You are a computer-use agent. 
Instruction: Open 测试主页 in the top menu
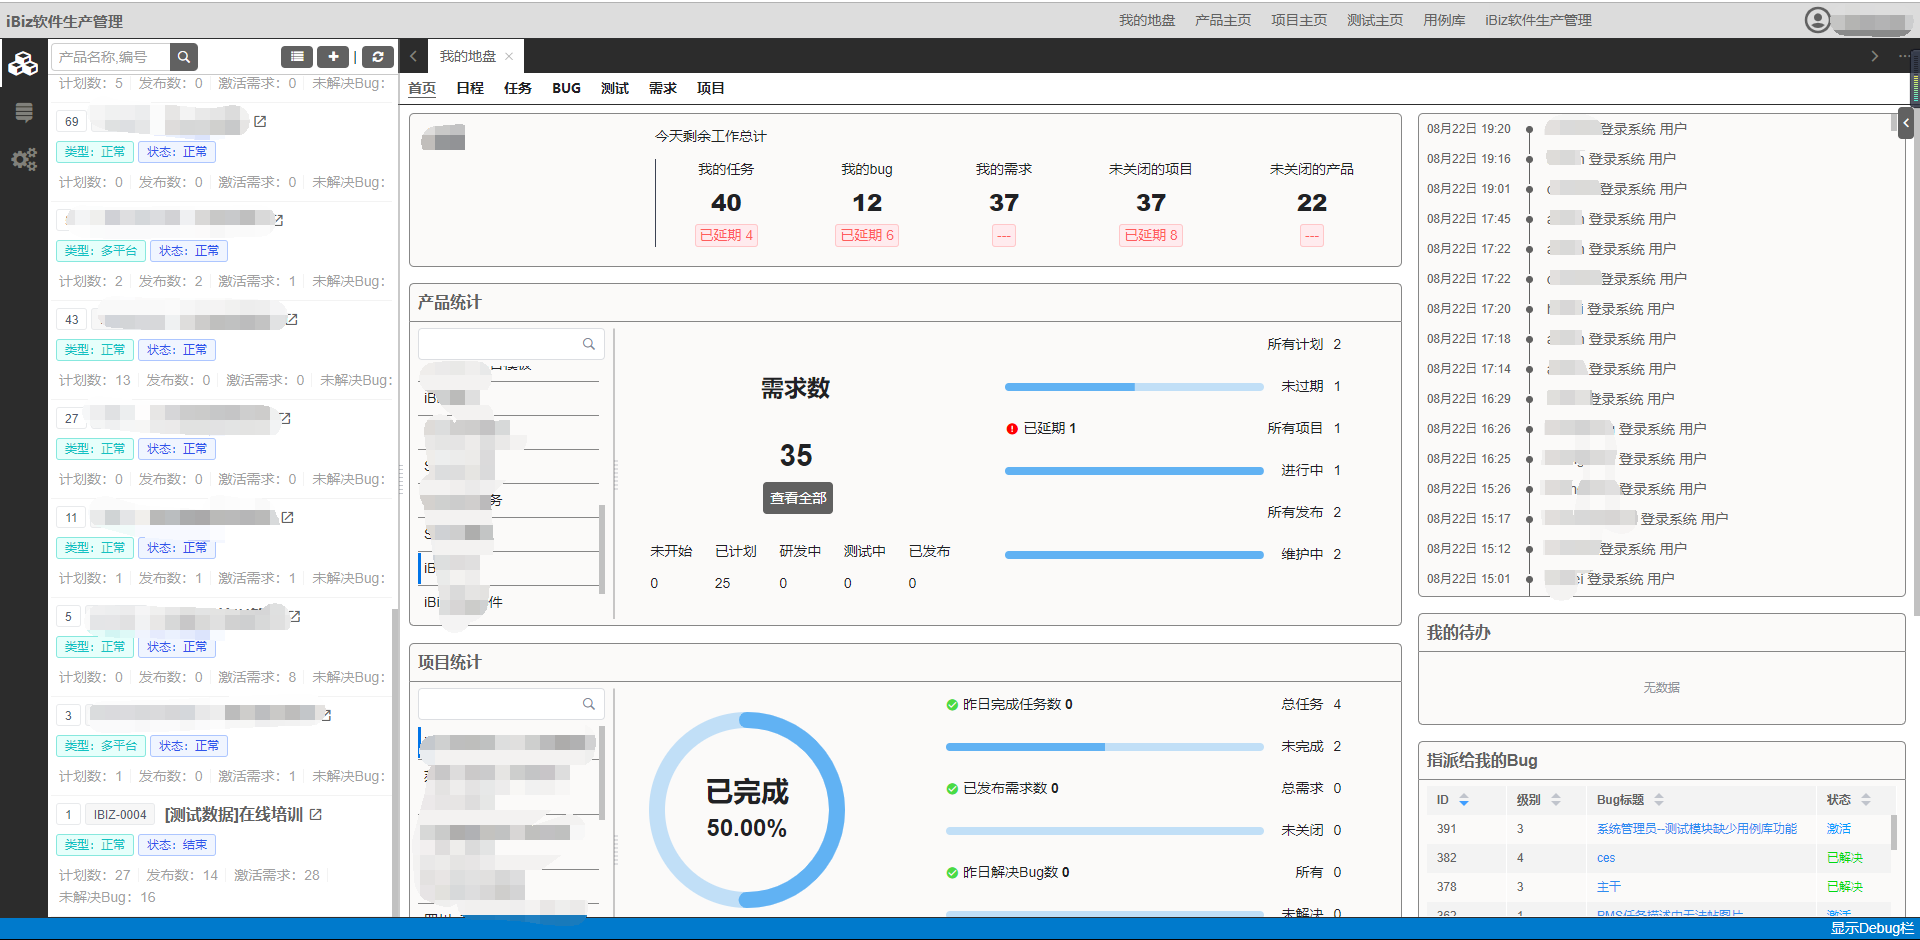pos(1375,20)
